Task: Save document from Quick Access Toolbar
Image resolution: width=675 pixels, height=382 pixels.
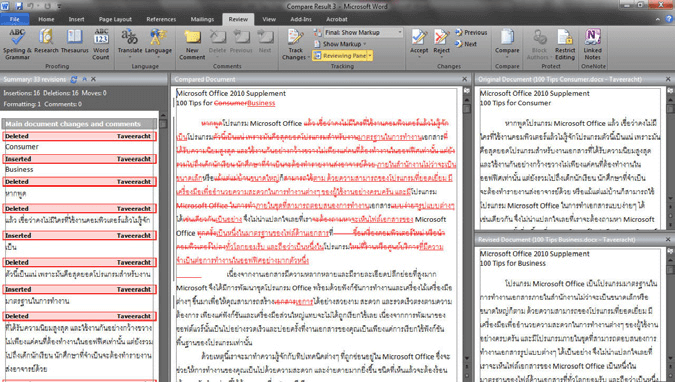Action: coord(19,6)
